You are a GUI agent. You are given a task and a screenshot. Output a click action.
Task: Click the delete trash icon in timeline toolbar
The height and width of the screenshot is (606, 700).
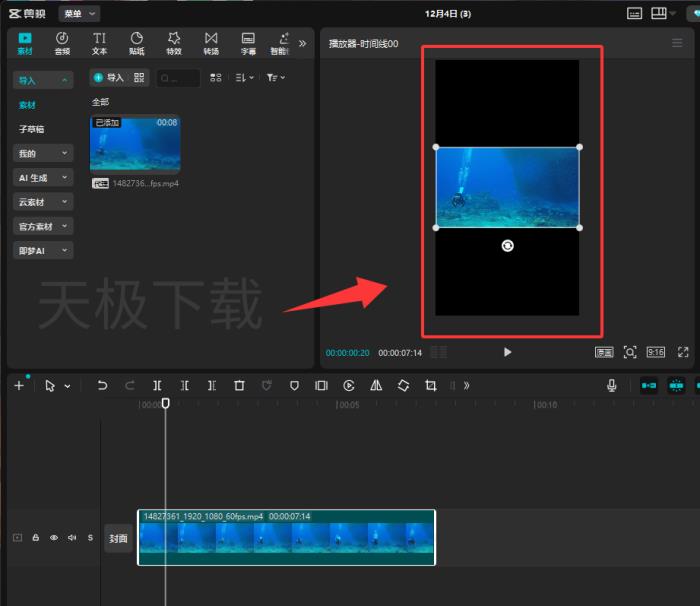(239, 385)
